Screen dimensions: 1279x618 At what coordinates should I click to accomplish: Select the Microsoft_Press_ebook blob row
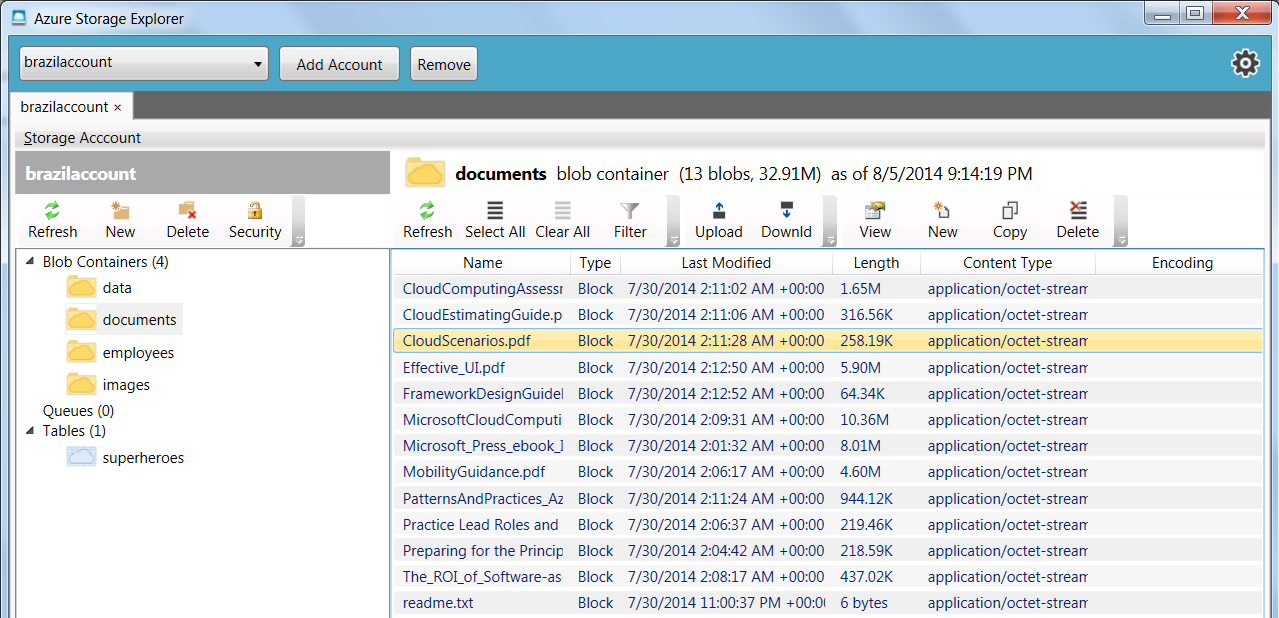[828, 445]
